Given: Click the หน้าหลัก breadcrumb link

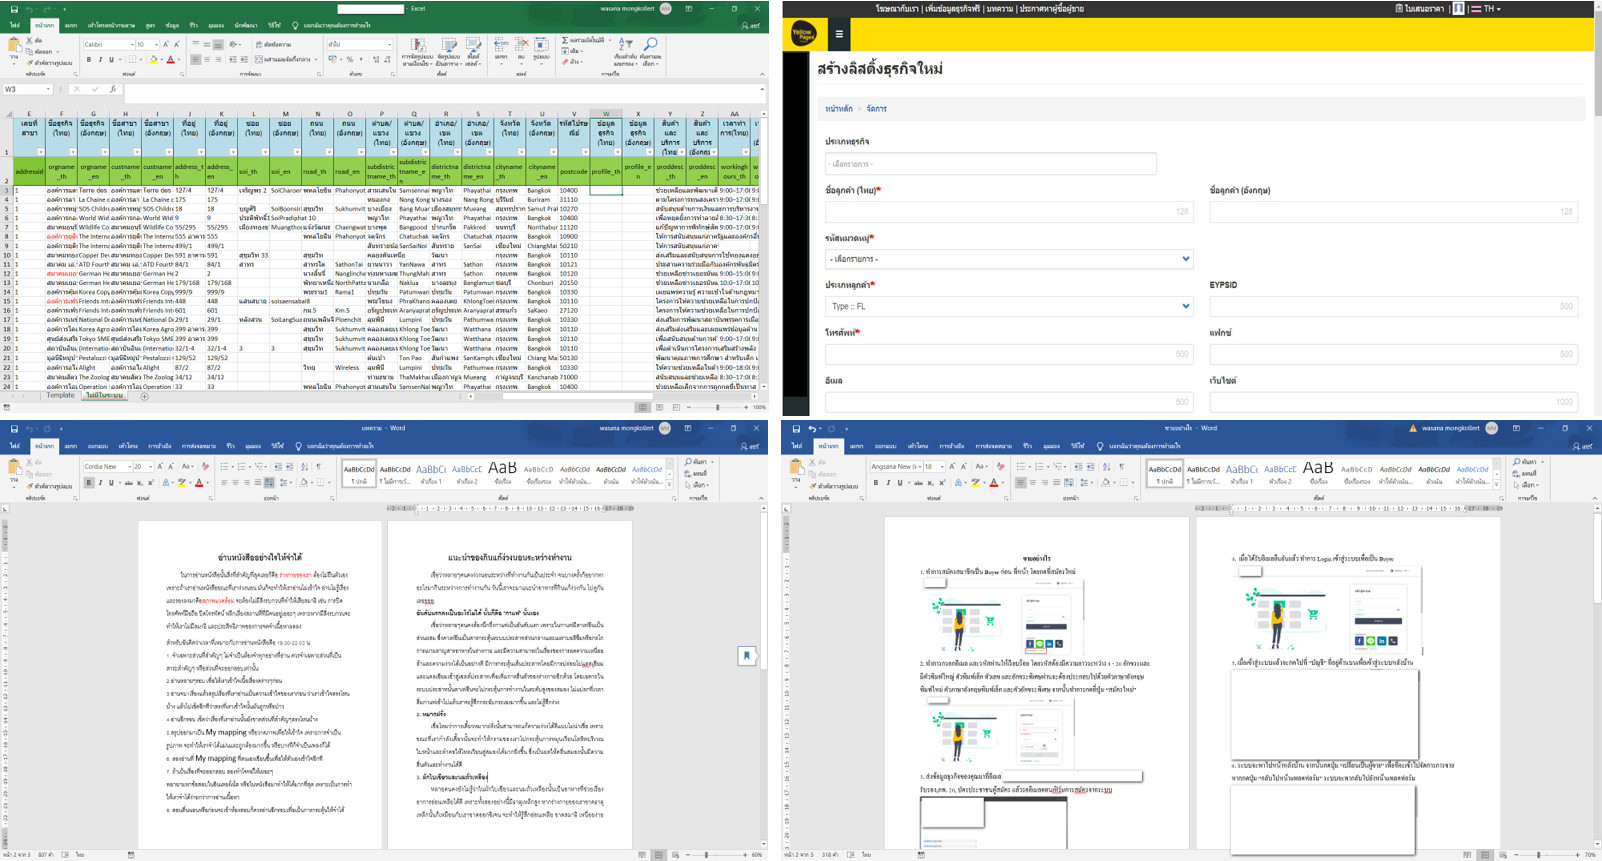Looking at the screenshot, I should 838,109.
